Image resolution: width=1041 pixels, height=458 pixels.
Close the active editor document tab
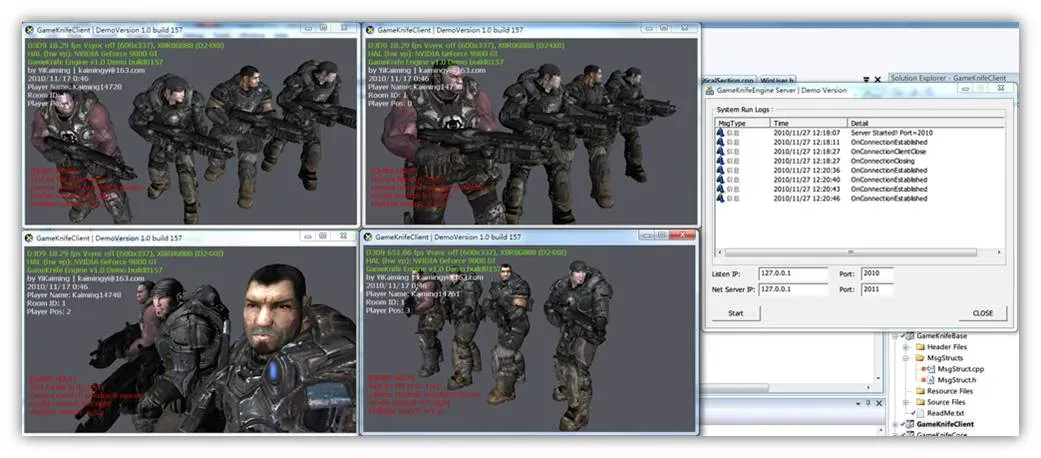[878, 80]
